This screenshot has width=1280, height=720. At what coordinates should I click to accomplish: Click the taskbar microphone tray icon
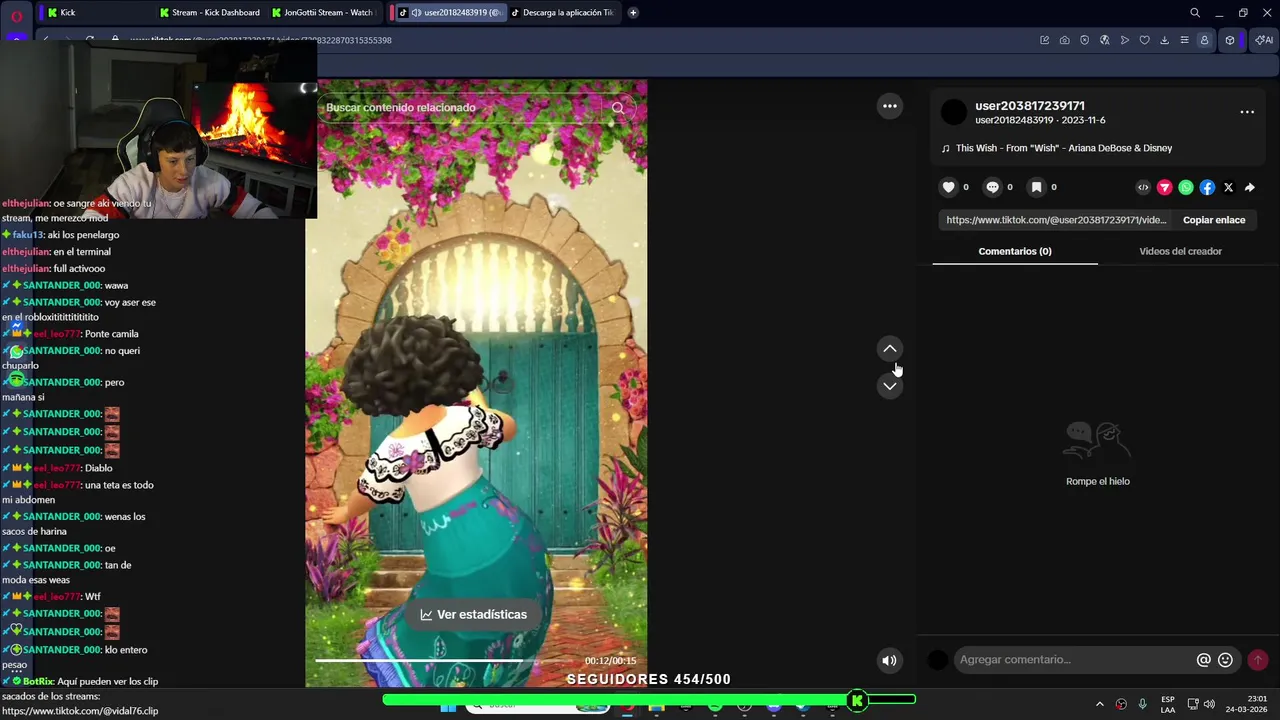pos(1142,704)
